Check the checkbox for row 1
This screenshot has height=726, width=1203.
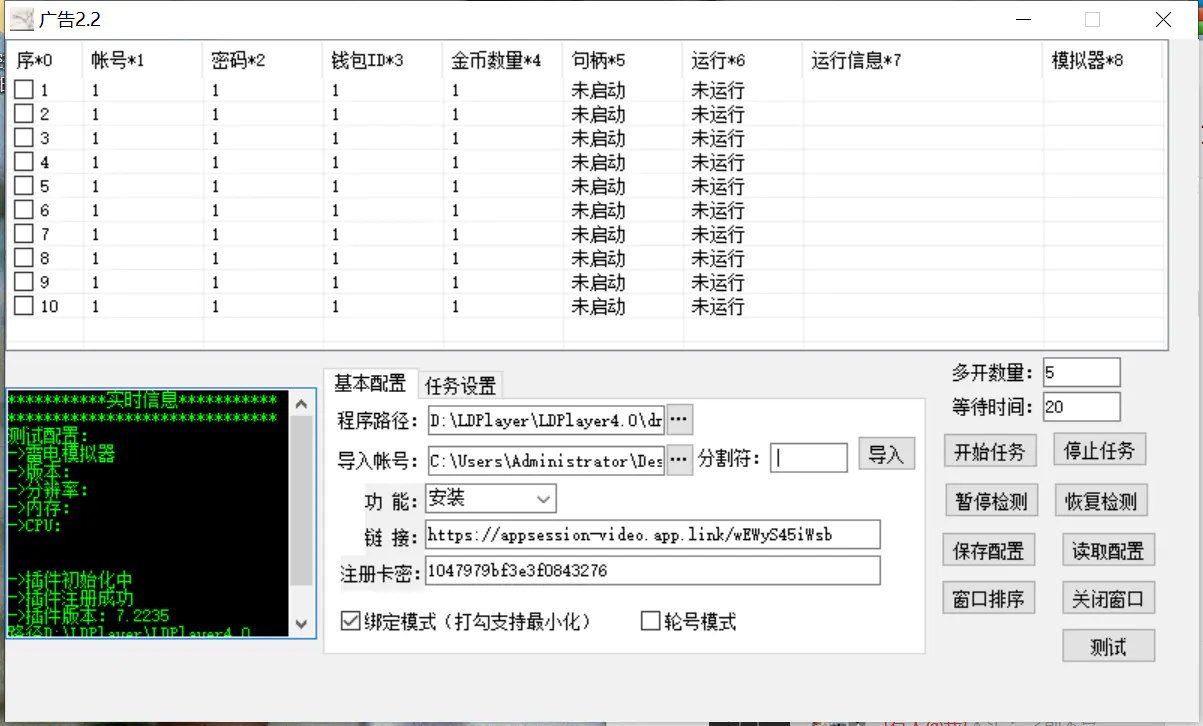24,90
